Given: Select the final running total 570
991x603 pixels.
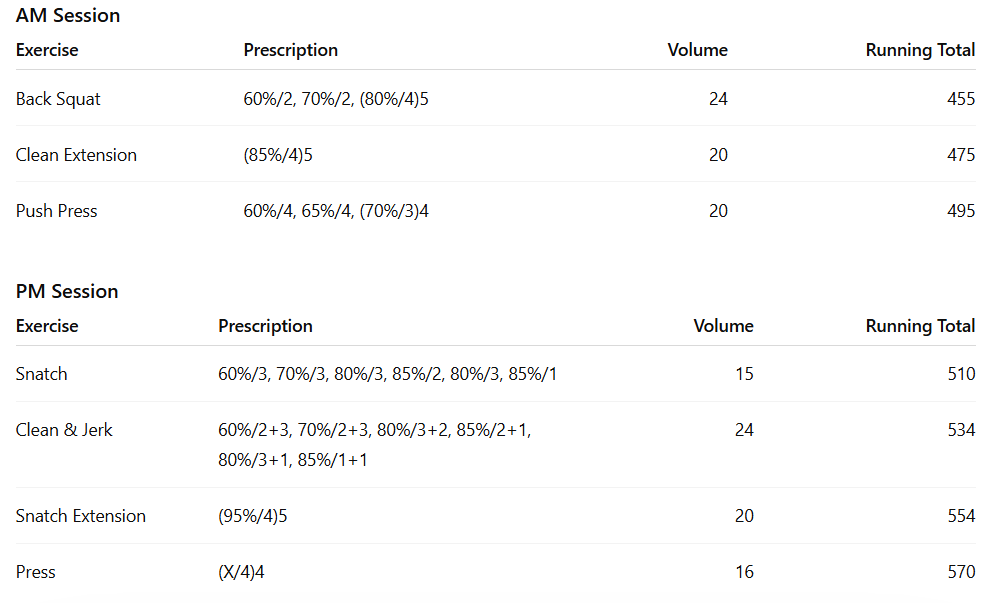Looking at the screenshot, I should tap(960, 572).
